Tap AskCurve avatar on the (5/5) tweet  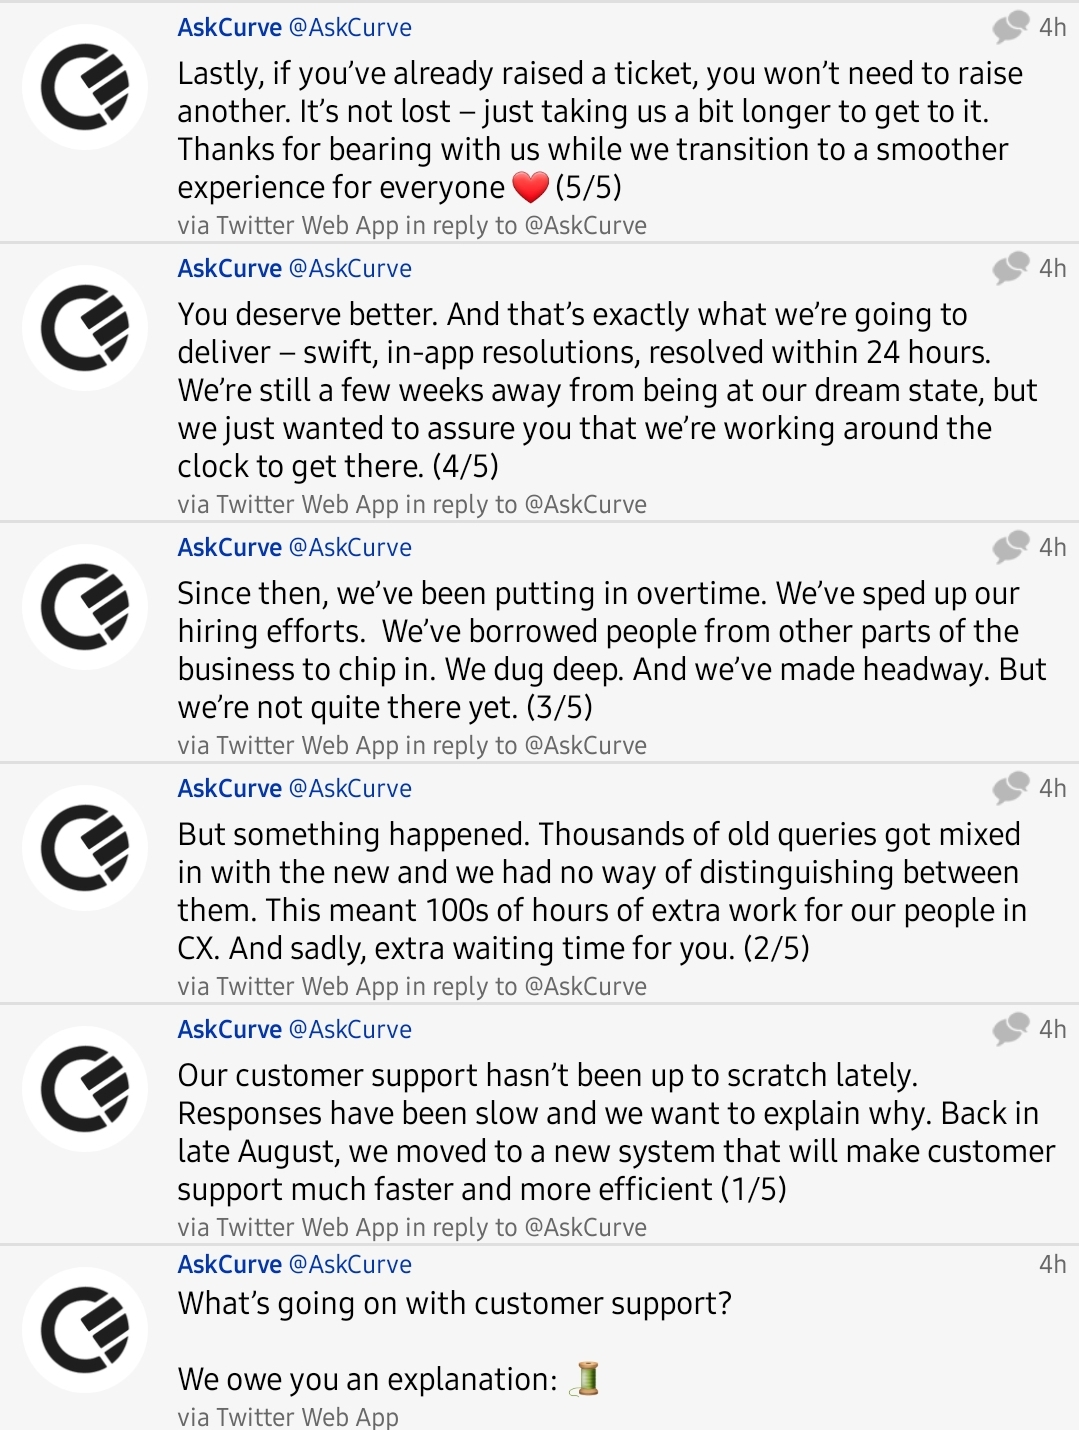(85, 87)
